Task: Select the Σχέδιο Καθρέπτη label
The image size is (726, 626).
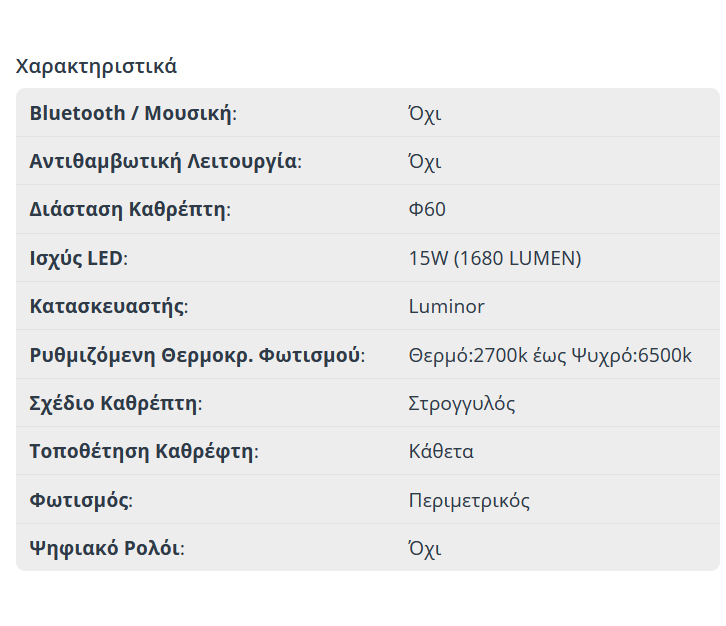Action: (116, 404)
